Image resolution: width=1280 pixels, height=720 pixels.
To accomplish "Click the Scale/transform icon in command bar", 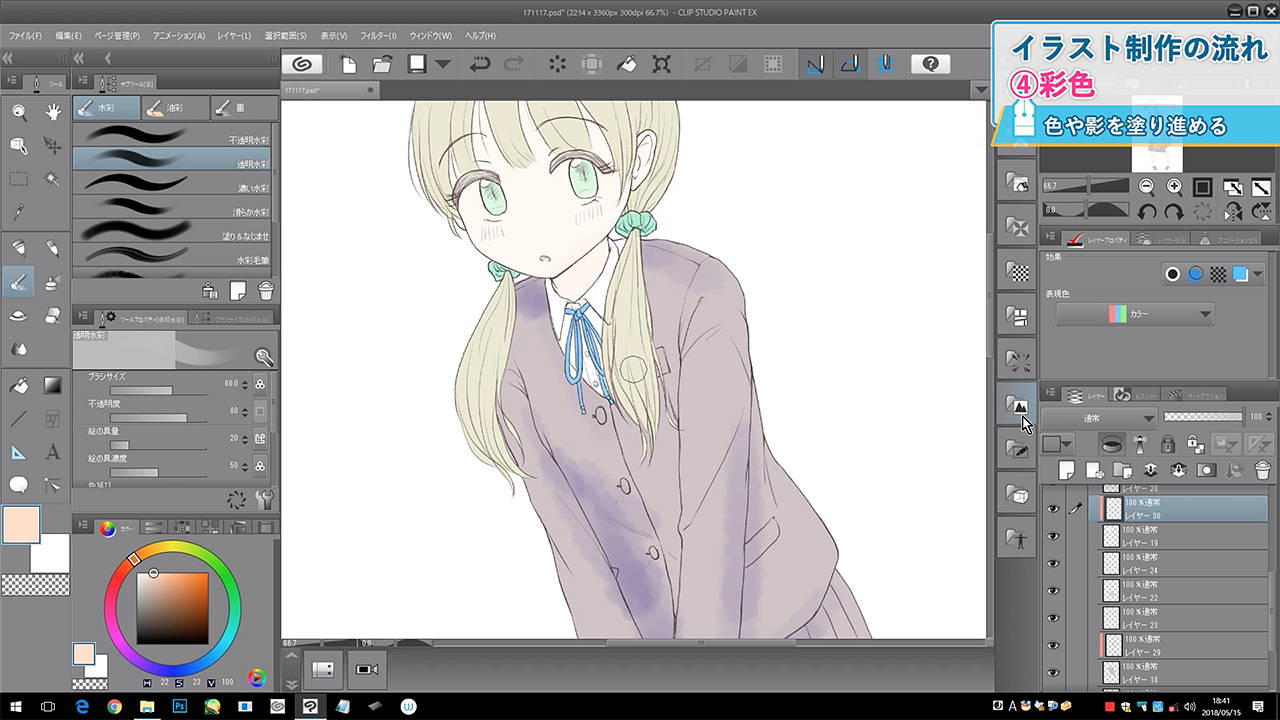I will [661, 64].
